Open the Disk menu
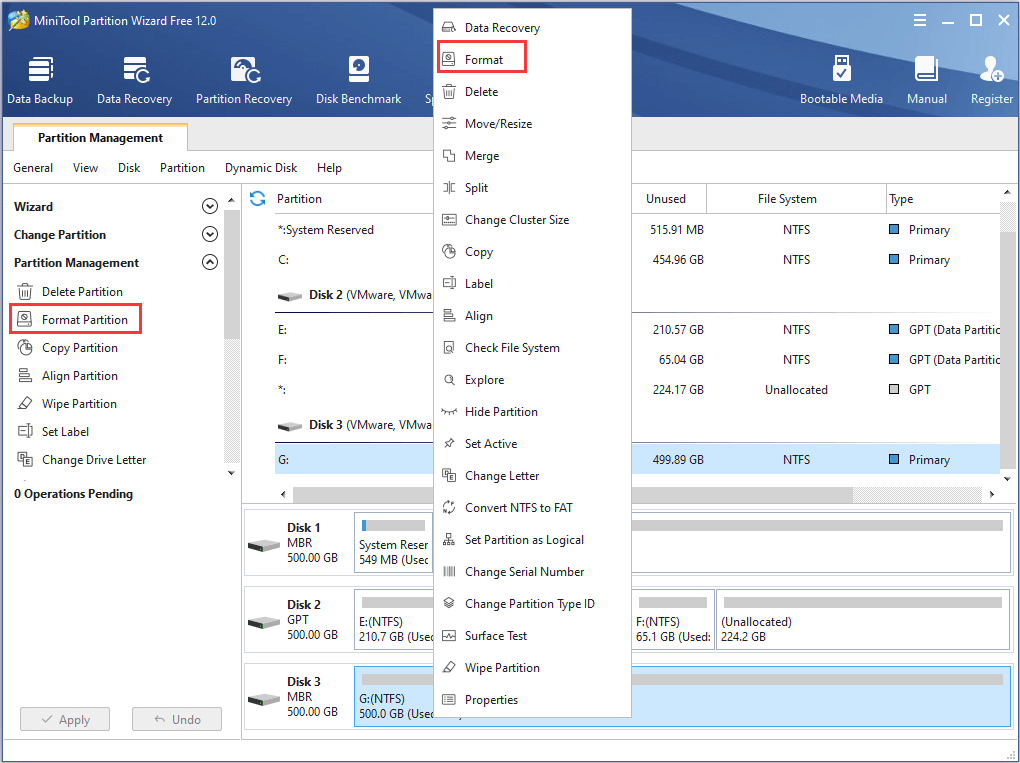 (129, 168)
